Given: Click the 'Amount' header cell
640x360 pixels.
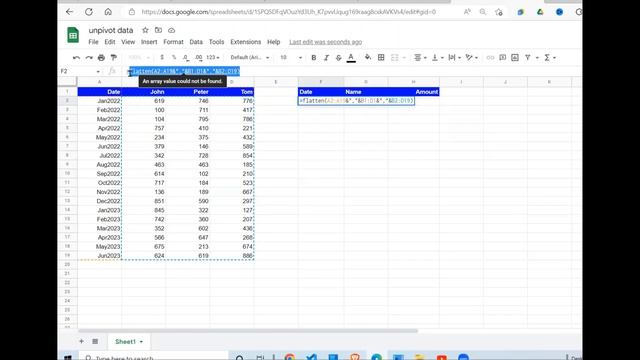Looking at the screenshot, I should click(x=414, y=92).
